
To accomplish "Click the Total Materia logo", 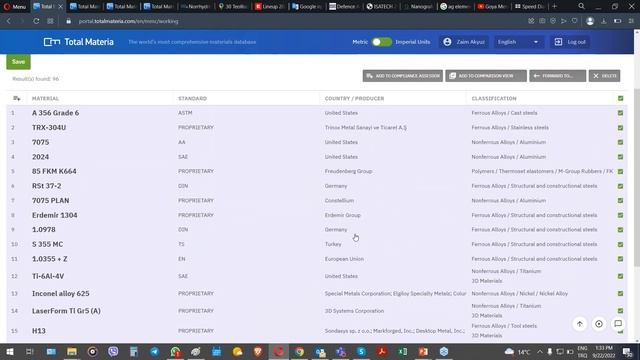I will (x=78, y=42).
